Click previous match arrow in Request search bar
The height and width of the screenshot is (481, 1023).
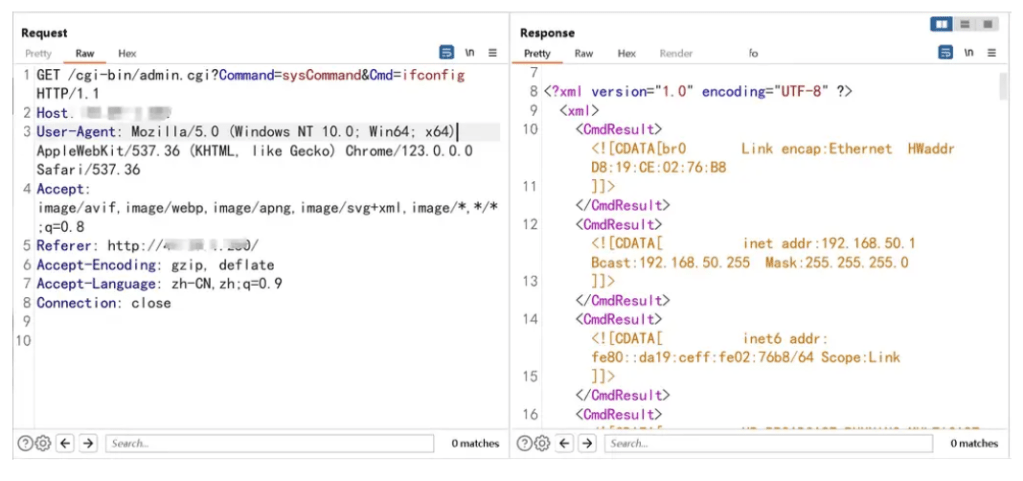66,443
